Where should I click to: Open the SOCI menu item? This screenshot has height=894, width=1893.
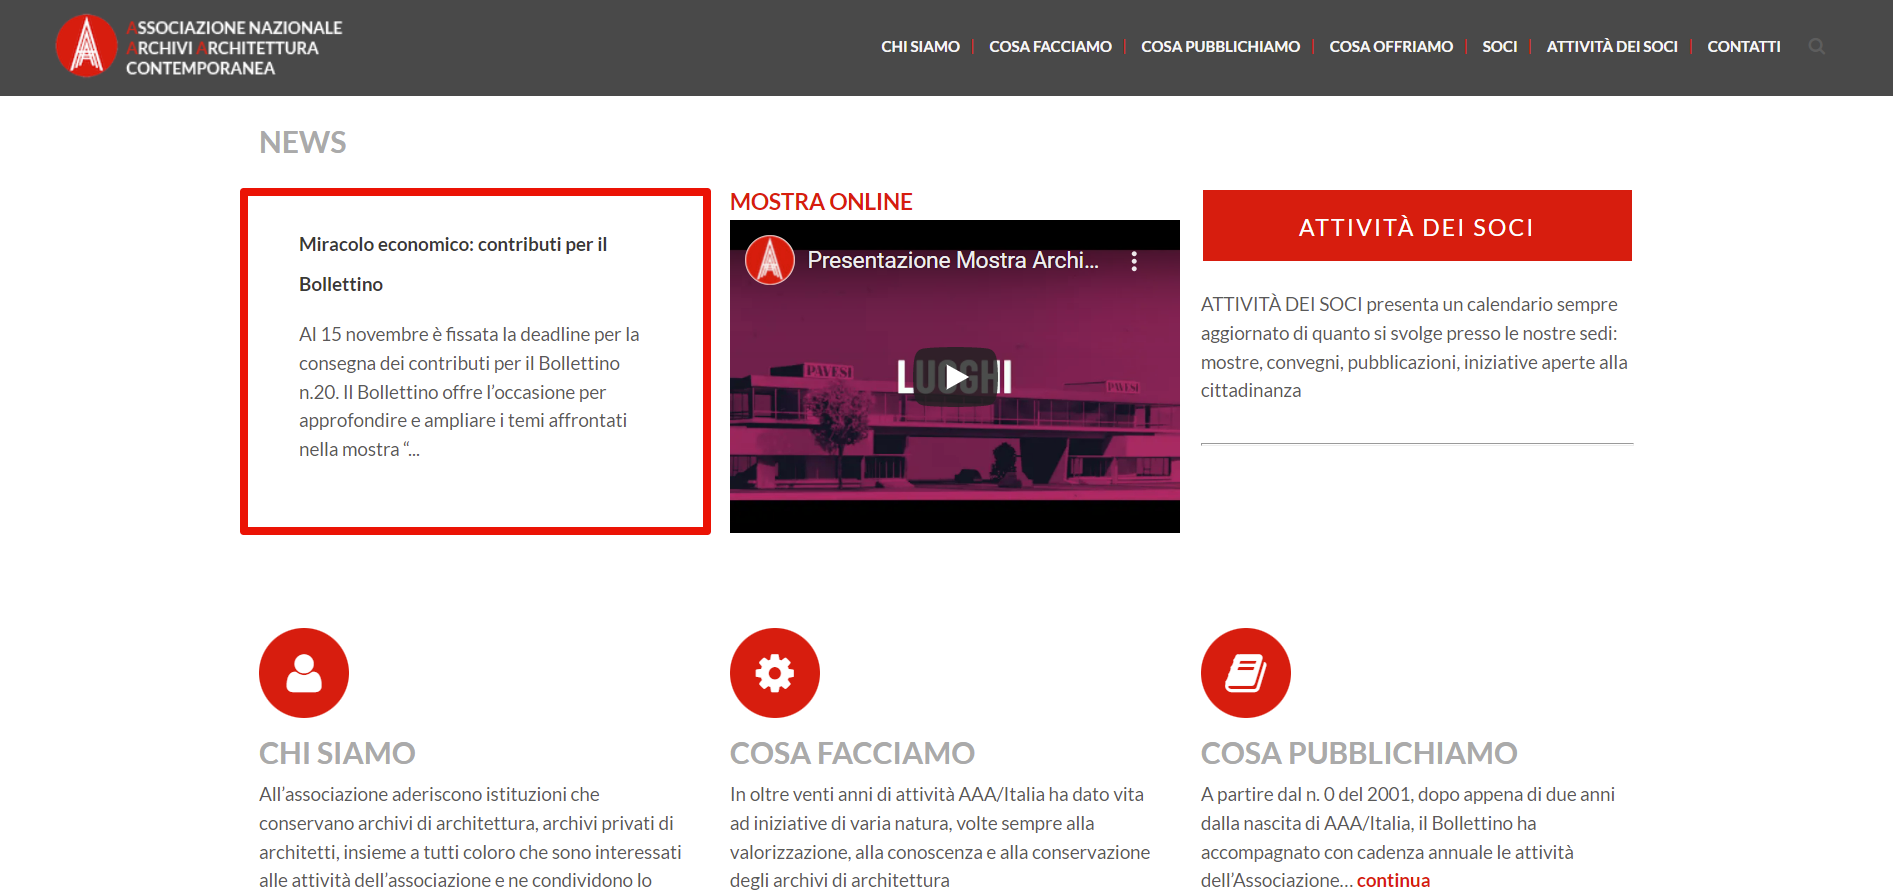coord(1499,47)
